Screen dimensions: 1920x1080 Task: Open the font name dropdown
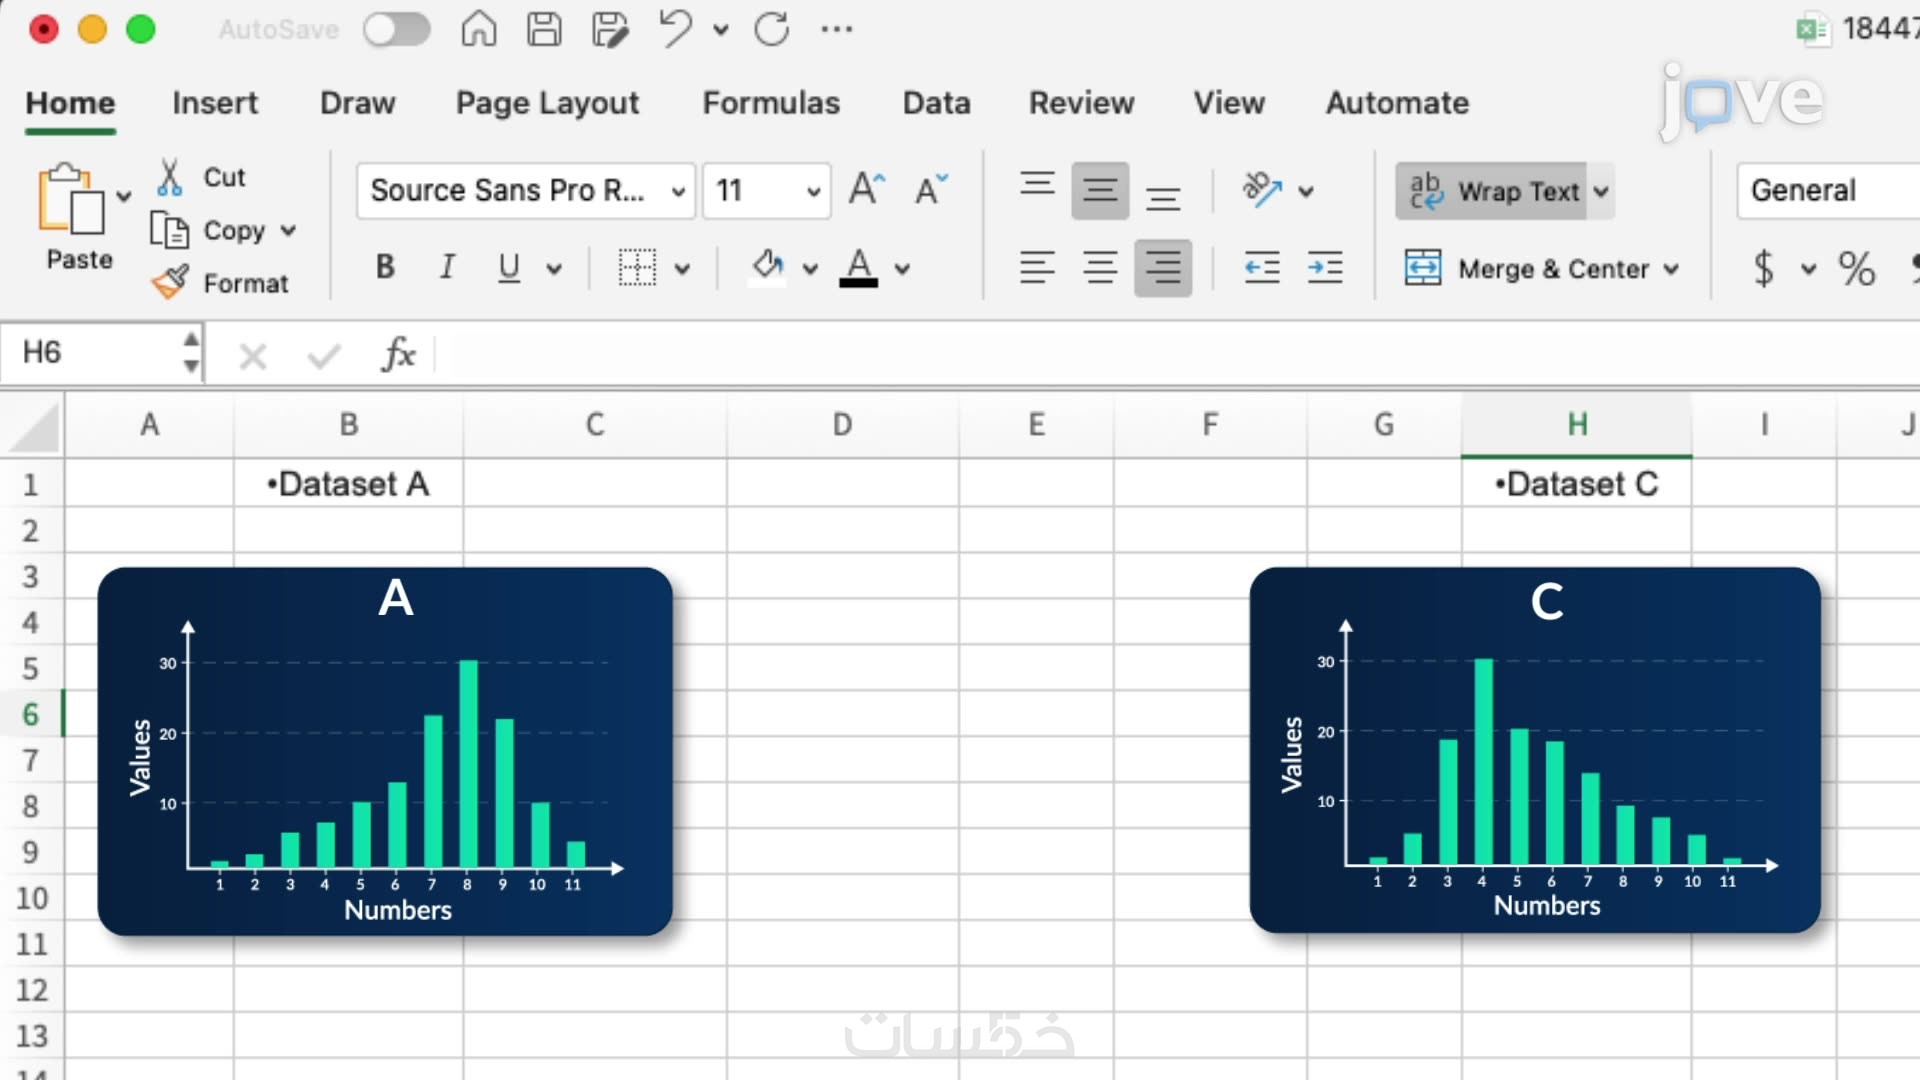click(x=678, y=191)
